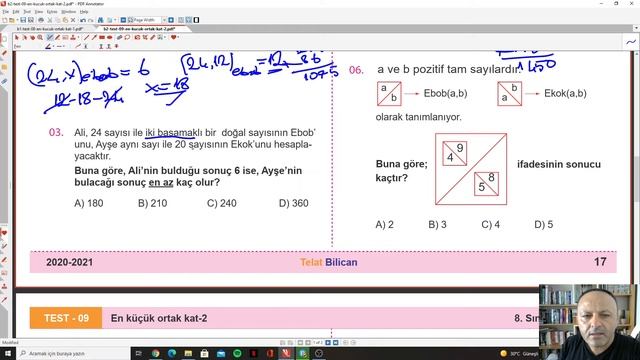Viewport: 640px width, 360px height.
Task: Select the Text box tool
Action: point(65,38)
